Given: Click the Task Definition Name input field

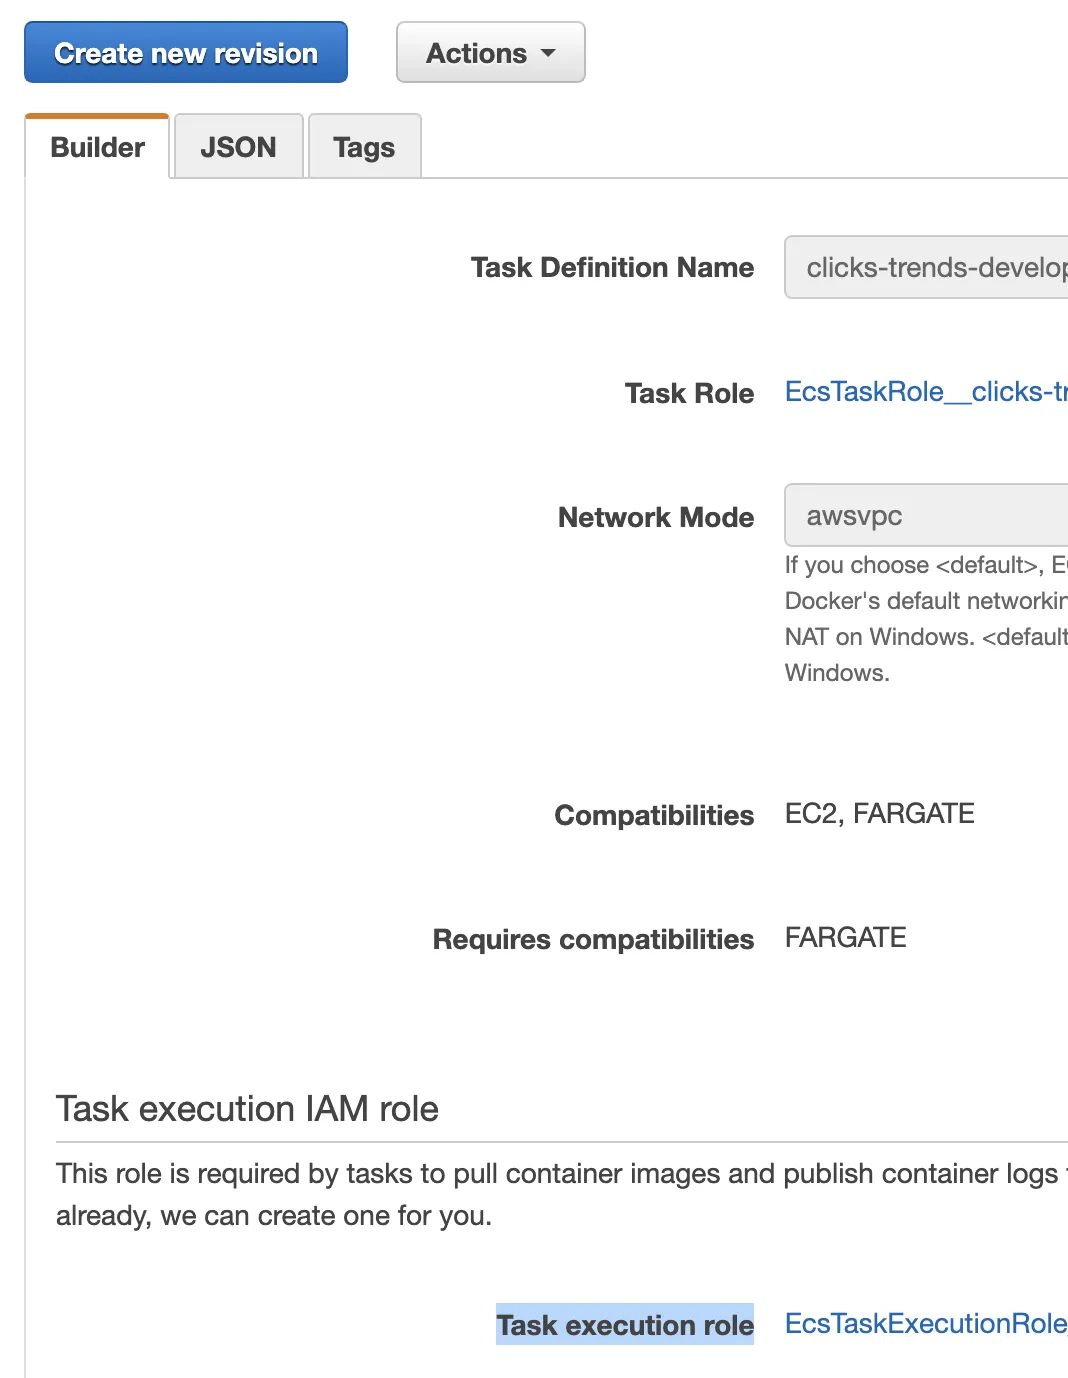Looking at the screenshot, I should point(926,267).
